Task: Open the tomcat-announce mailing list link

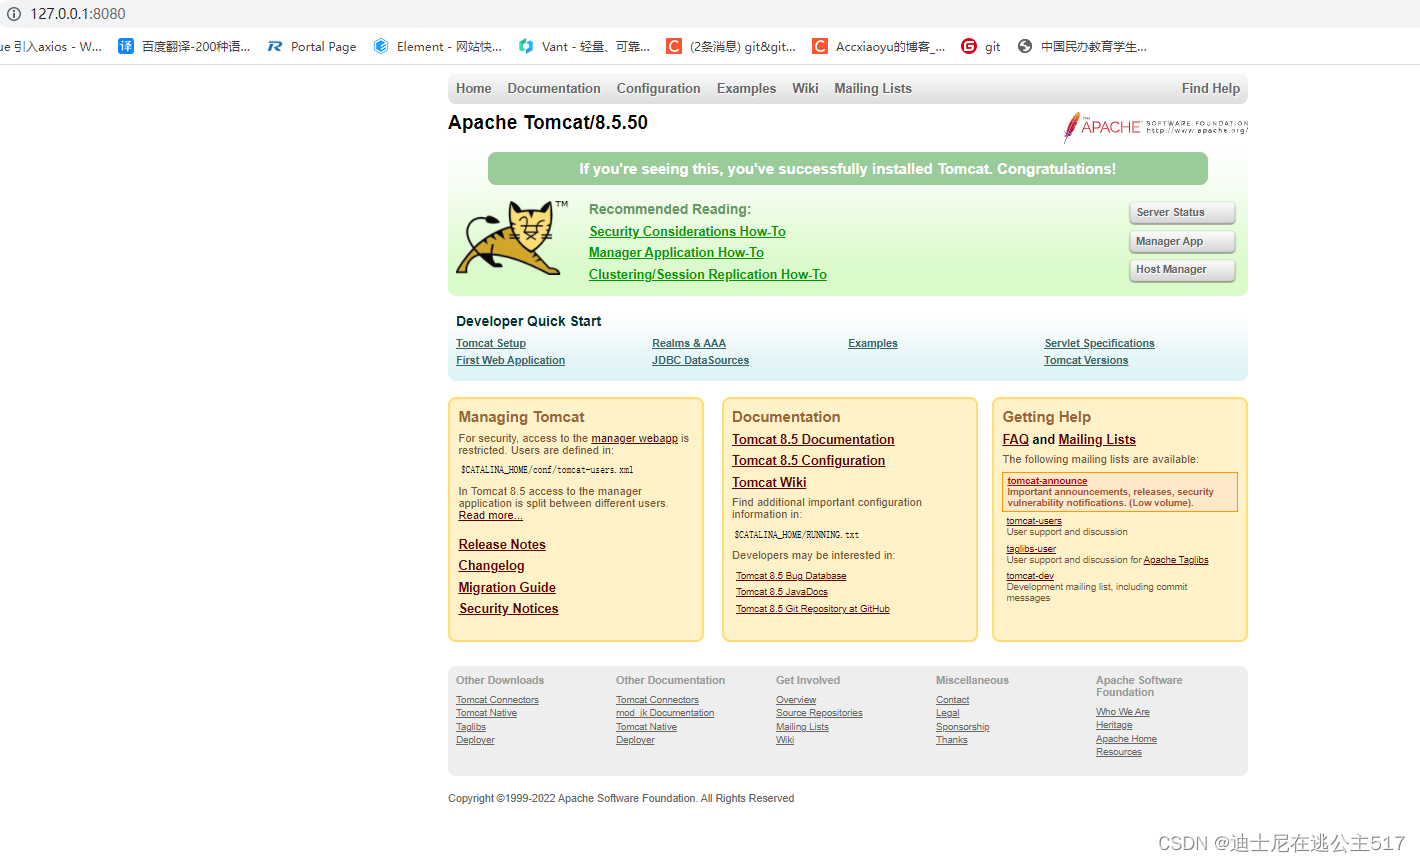Action: (x=1047, y=481)
